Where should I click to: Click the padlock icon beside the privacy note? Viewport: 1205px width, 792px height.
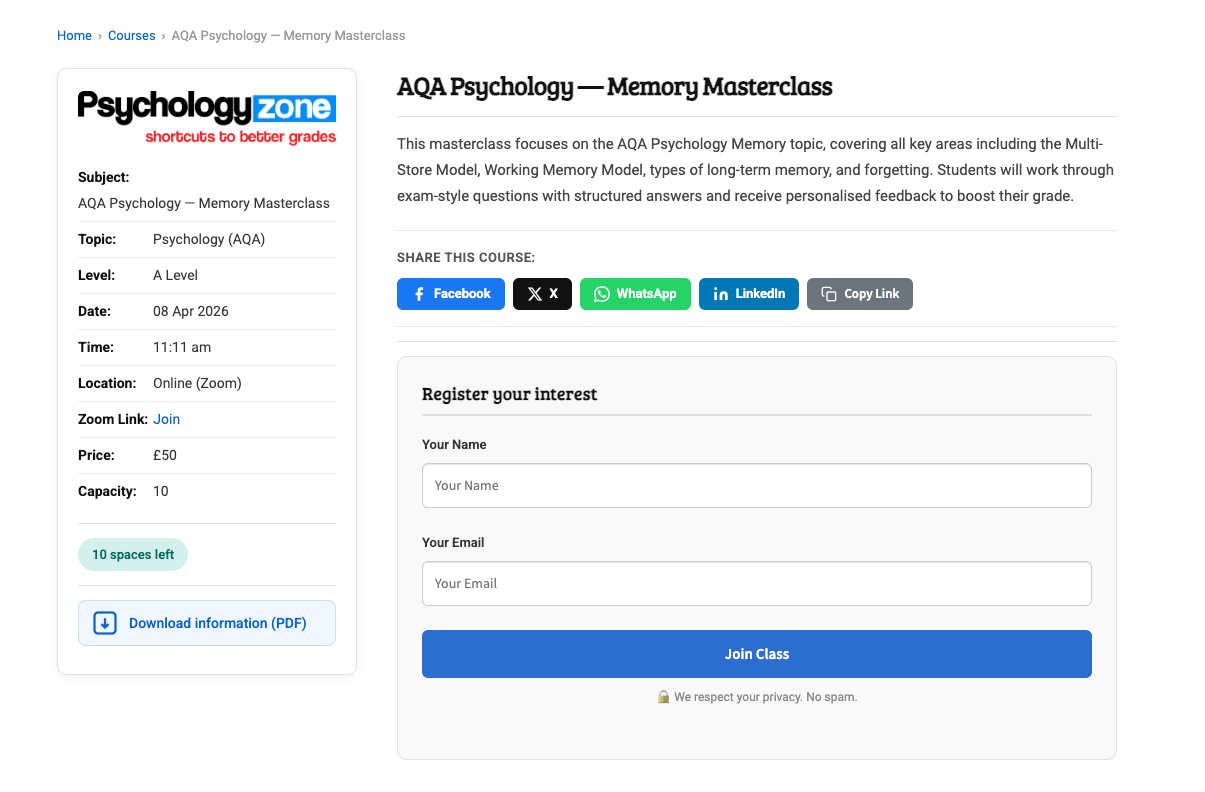click(x=663, y=697)
